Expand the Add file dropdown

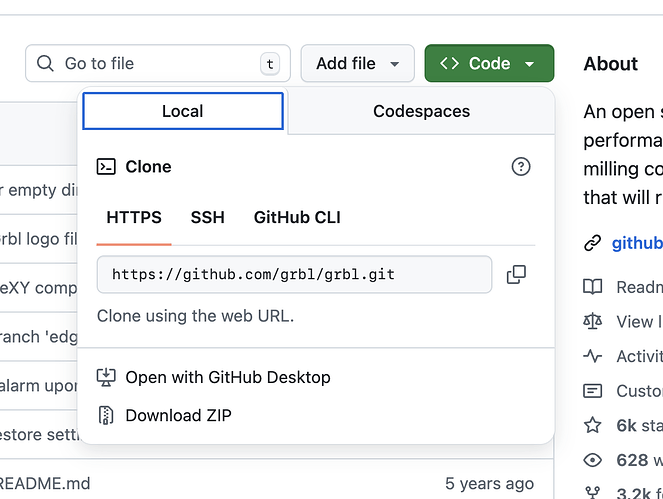[357, 64]
